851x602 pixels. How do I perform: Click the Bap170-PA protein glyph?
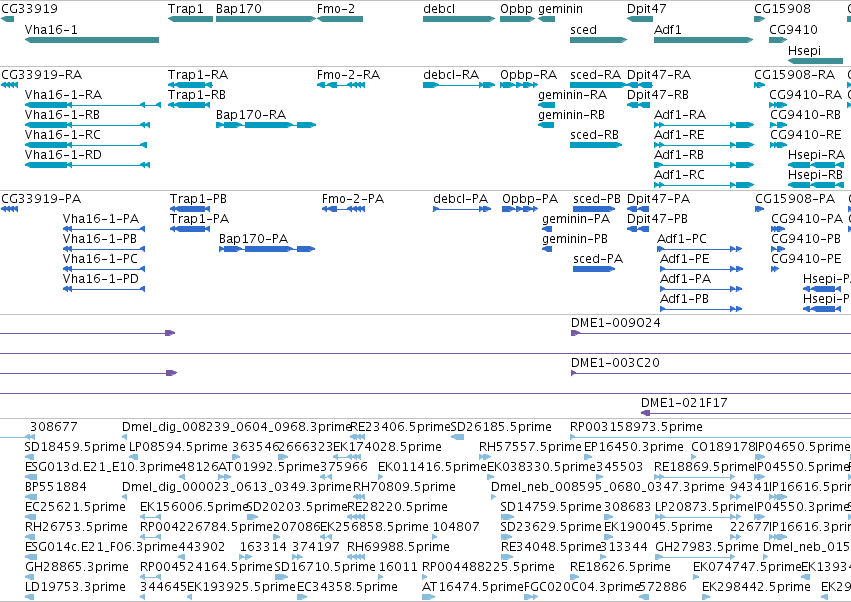(267, 249)
